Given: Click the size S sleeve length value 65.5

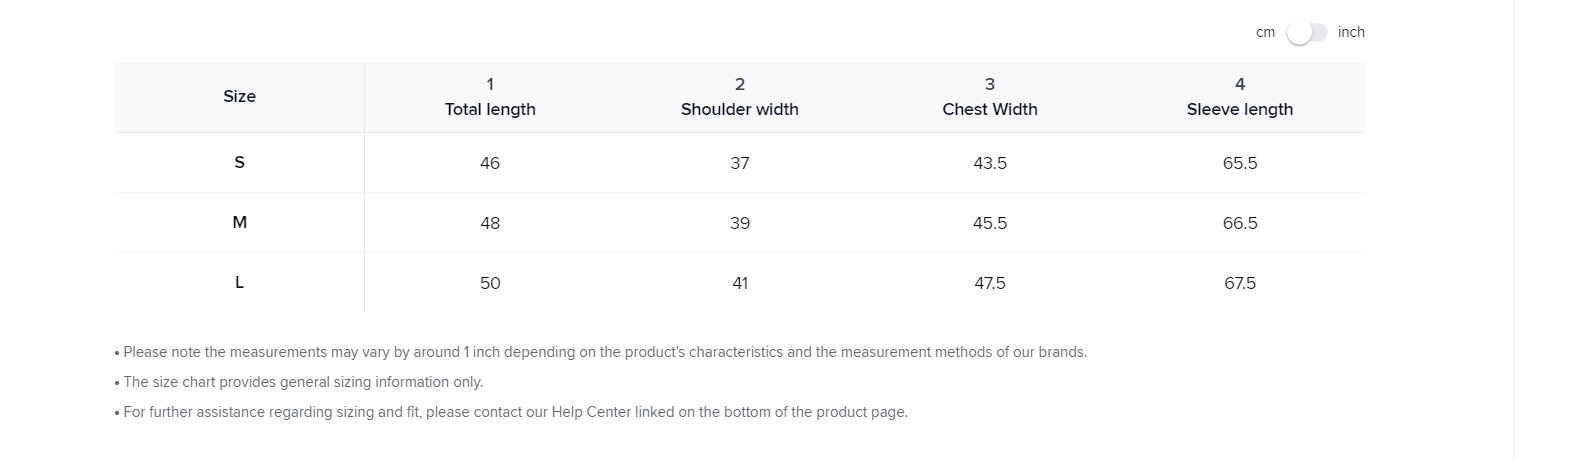Looking at the screenshot, I should 1240,163.
